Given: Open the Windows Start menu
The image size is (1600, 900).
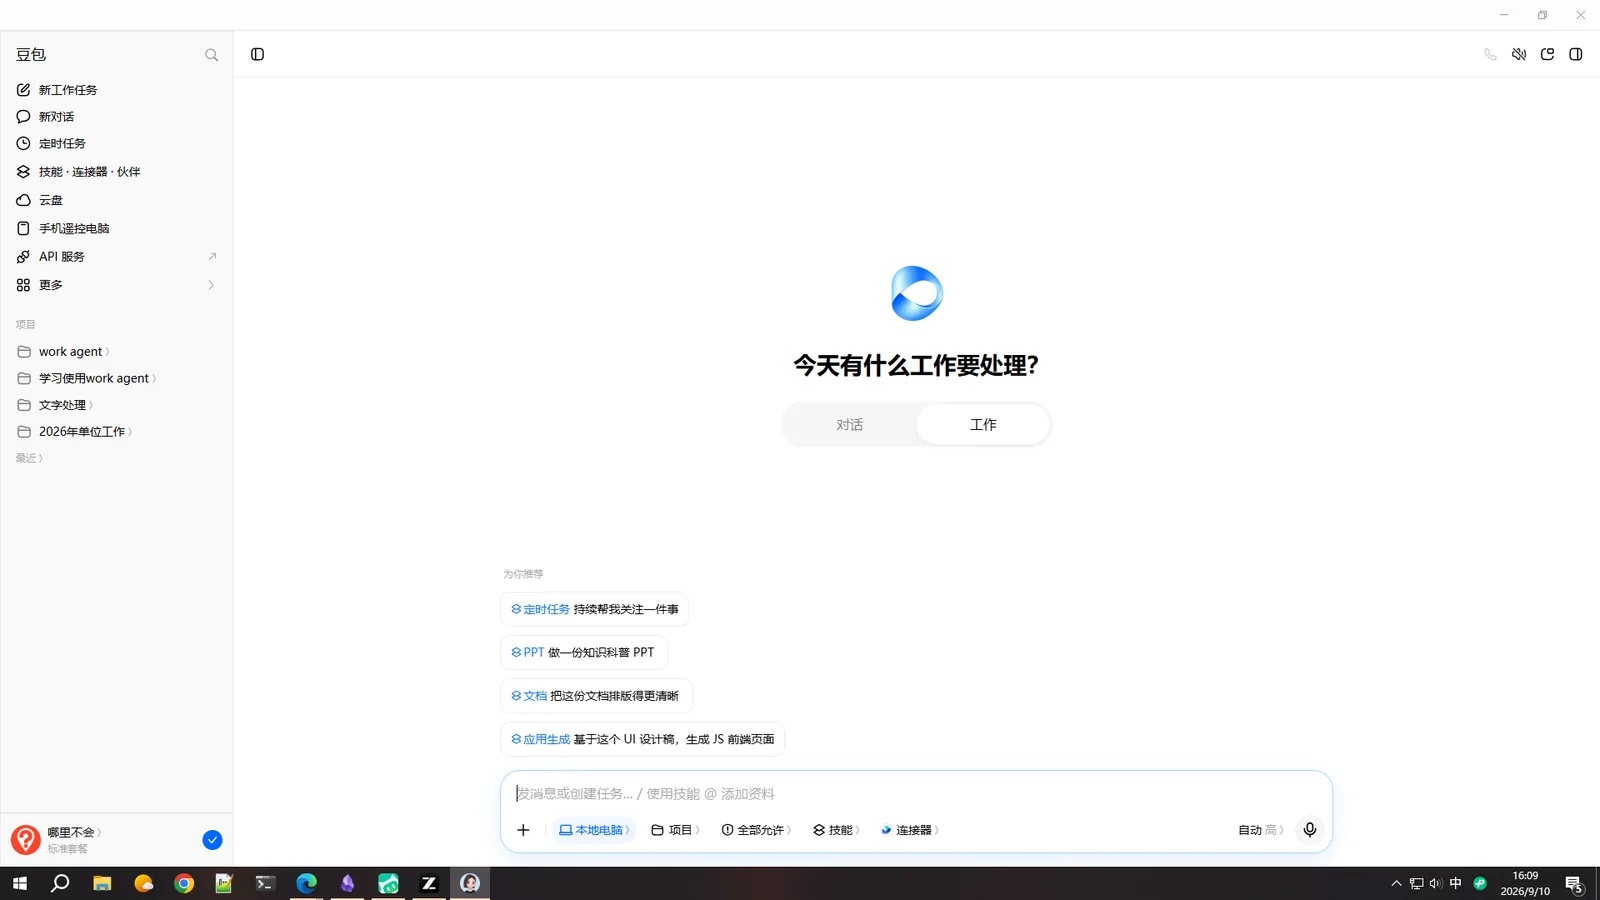Looking at the screenshot, I should tap(20, 883).
